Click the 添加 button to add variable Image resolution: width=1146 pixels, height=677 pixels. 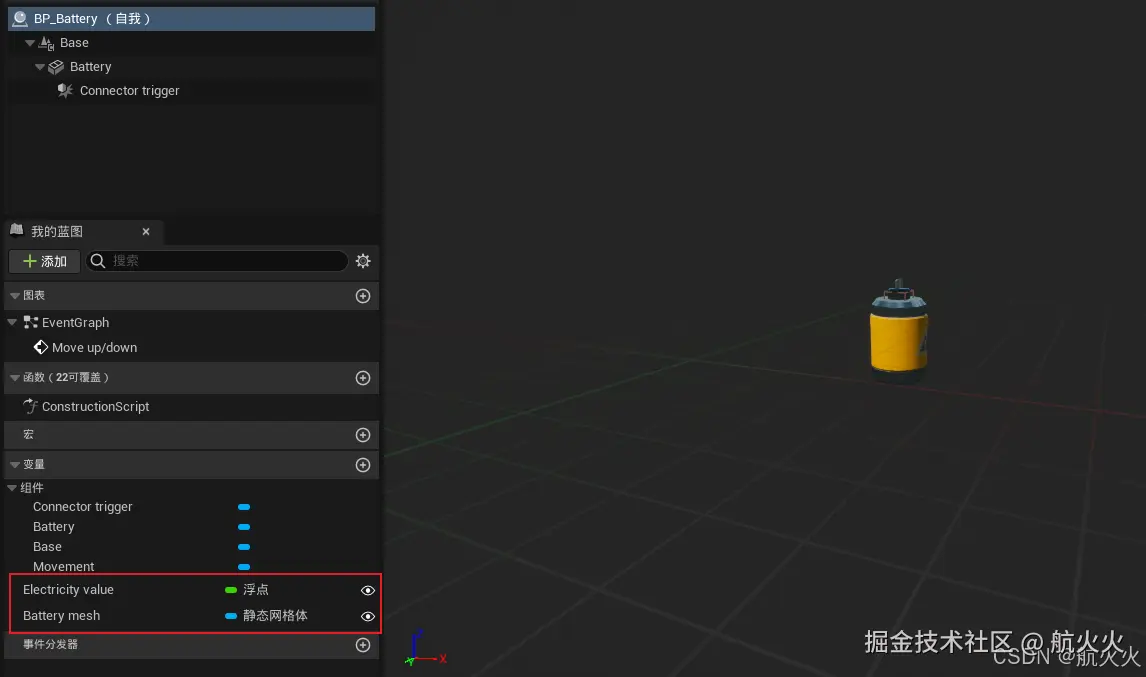coord(44,261)
